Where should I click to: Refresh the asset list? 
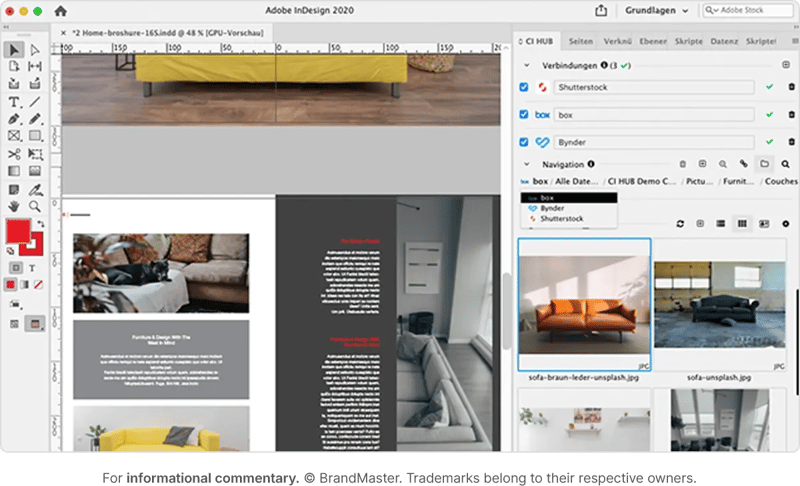680,224
